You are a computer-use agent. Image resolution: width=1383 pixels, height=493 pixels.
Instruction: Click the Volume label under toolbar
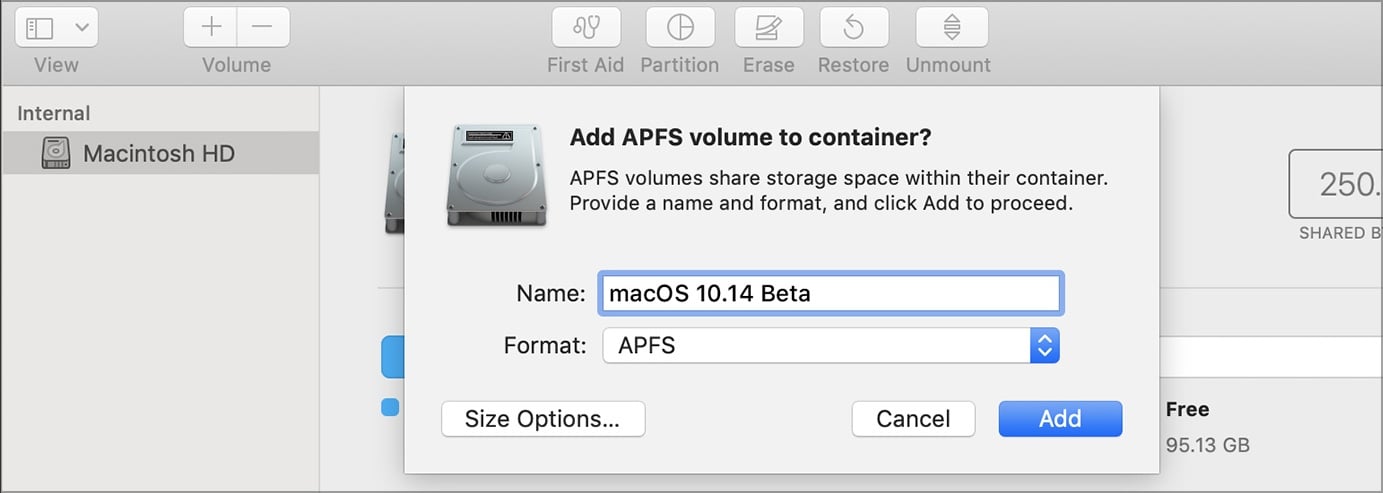click(237, 65)
